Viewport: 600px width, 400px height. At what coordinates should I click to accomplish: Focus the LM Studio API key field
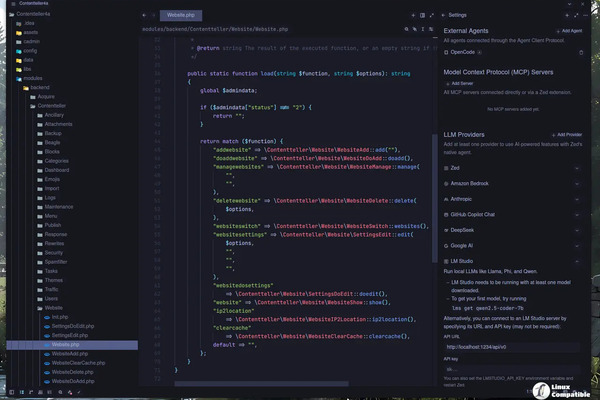click(x=511, y=369)
